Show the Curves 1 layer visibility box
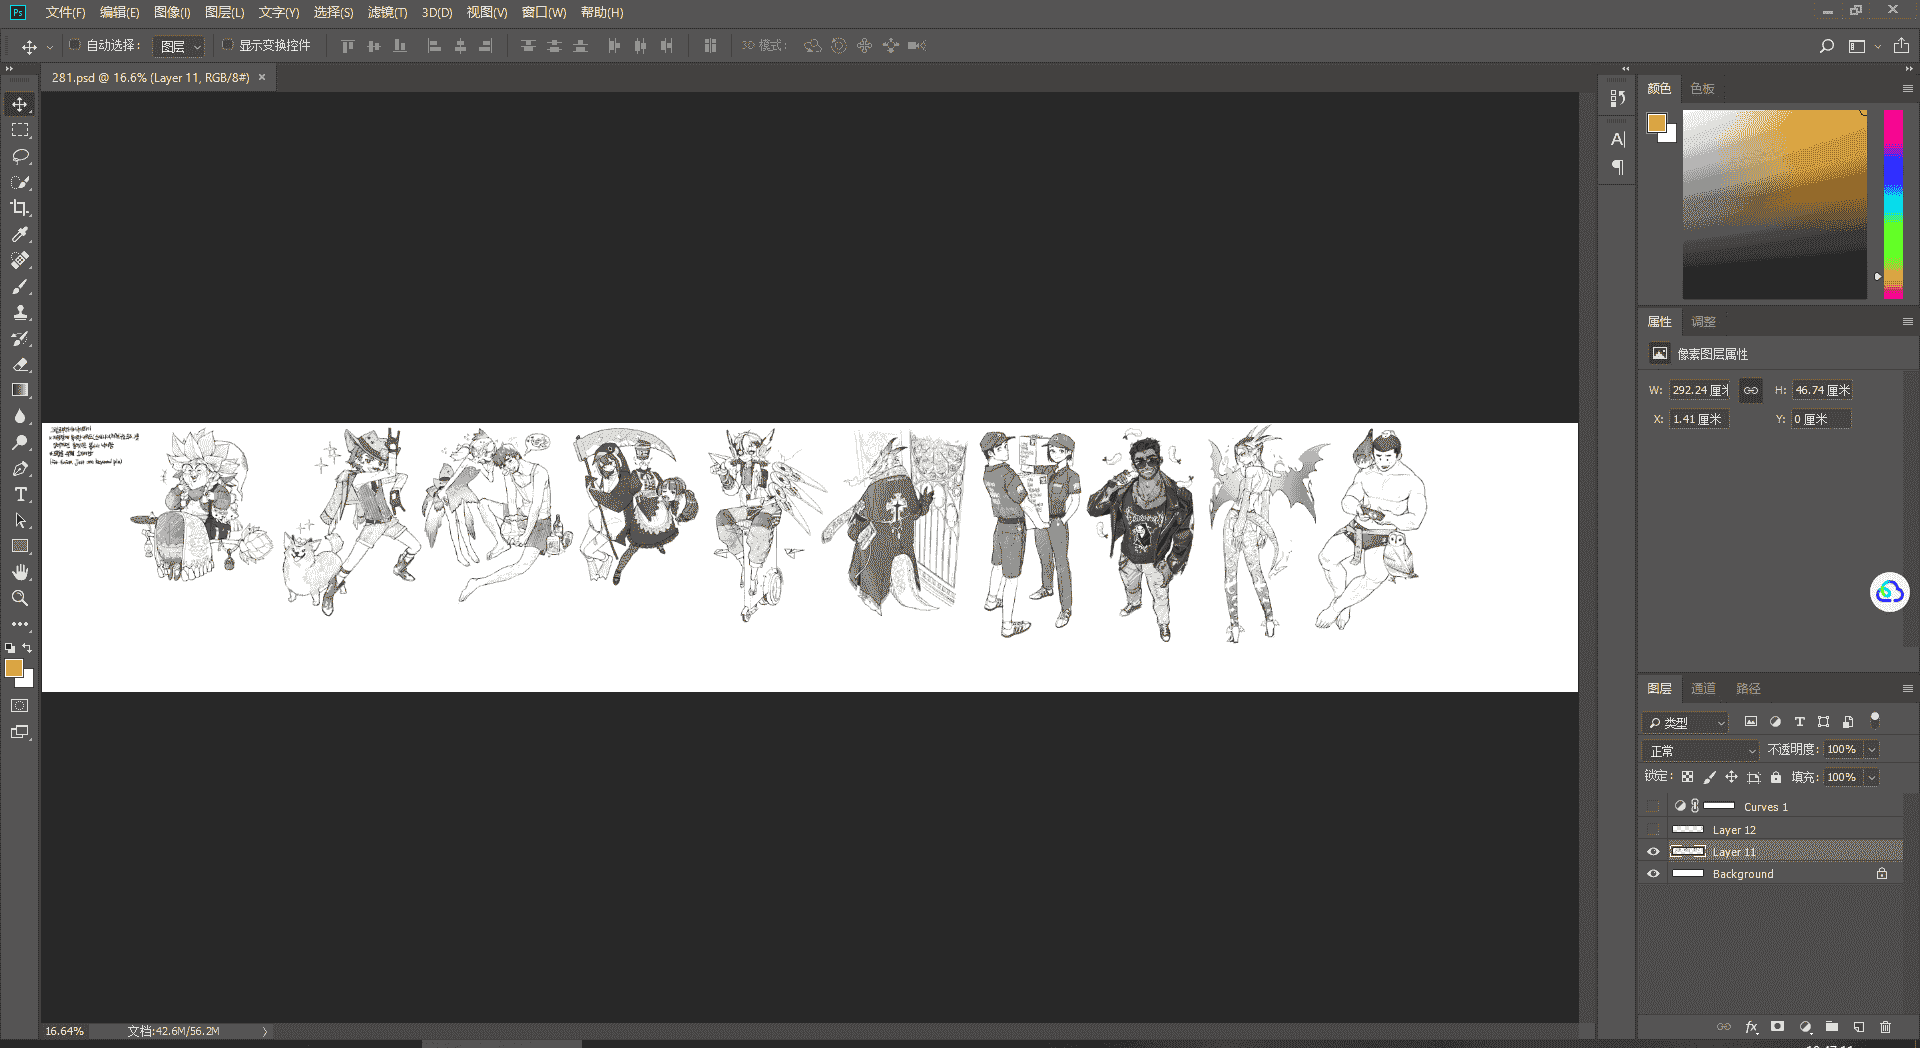 (x=1653, y=807)
